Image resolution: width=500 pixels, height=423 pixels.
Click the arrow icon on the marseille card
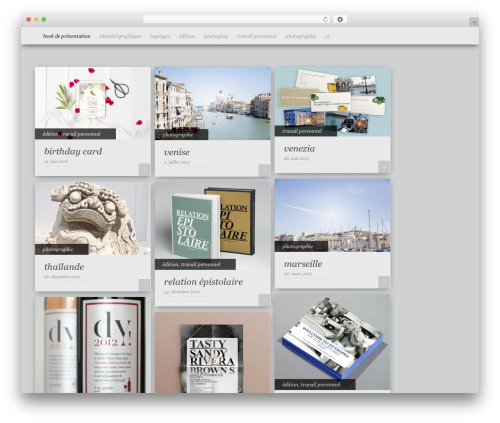[384, 282]
